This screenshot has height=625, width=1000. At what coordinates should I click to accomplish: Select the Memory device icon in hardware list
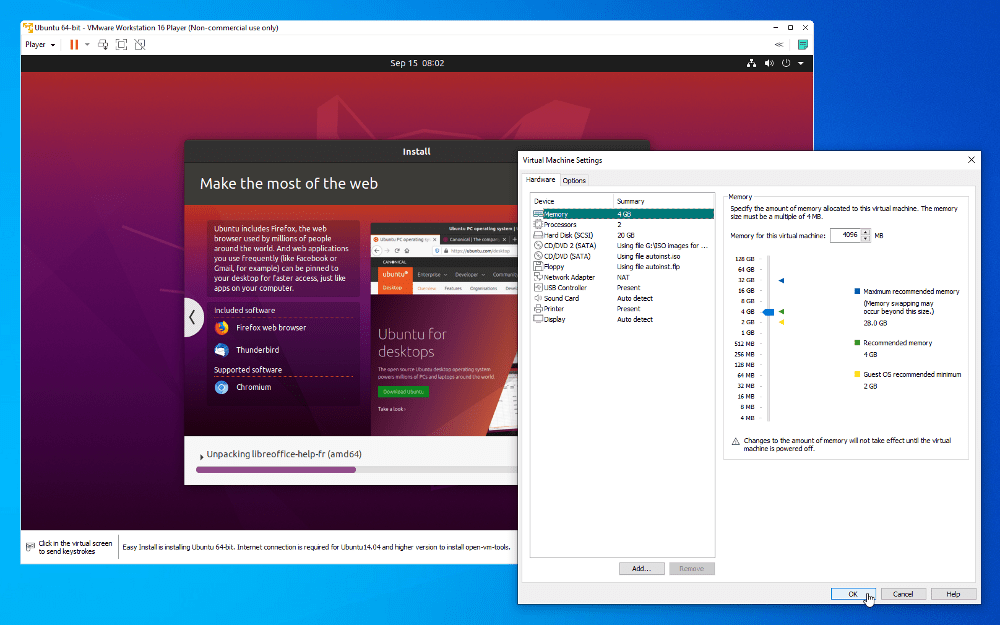tap(538, 213)
